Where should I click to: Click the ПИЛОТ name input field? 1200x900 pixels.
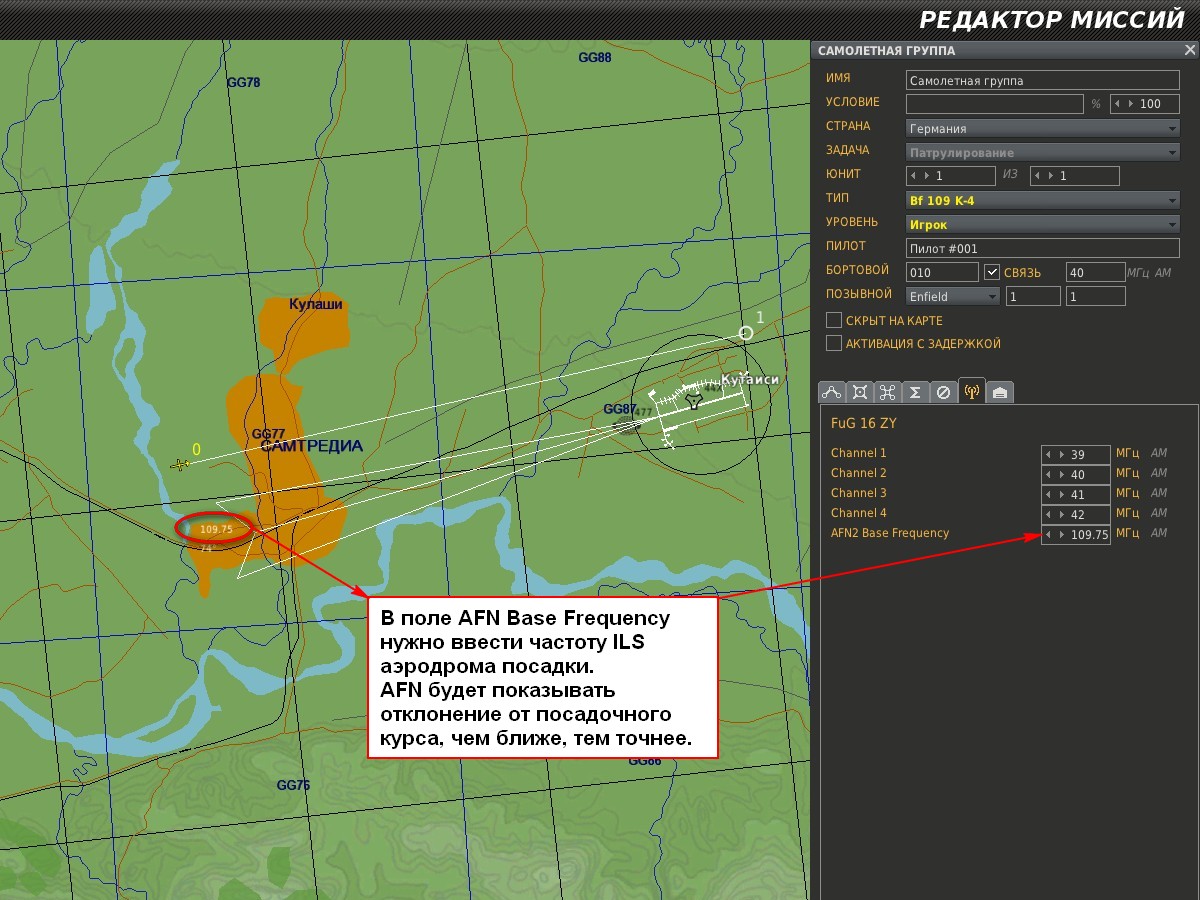pyautogui.click(x=1043, y=248)
